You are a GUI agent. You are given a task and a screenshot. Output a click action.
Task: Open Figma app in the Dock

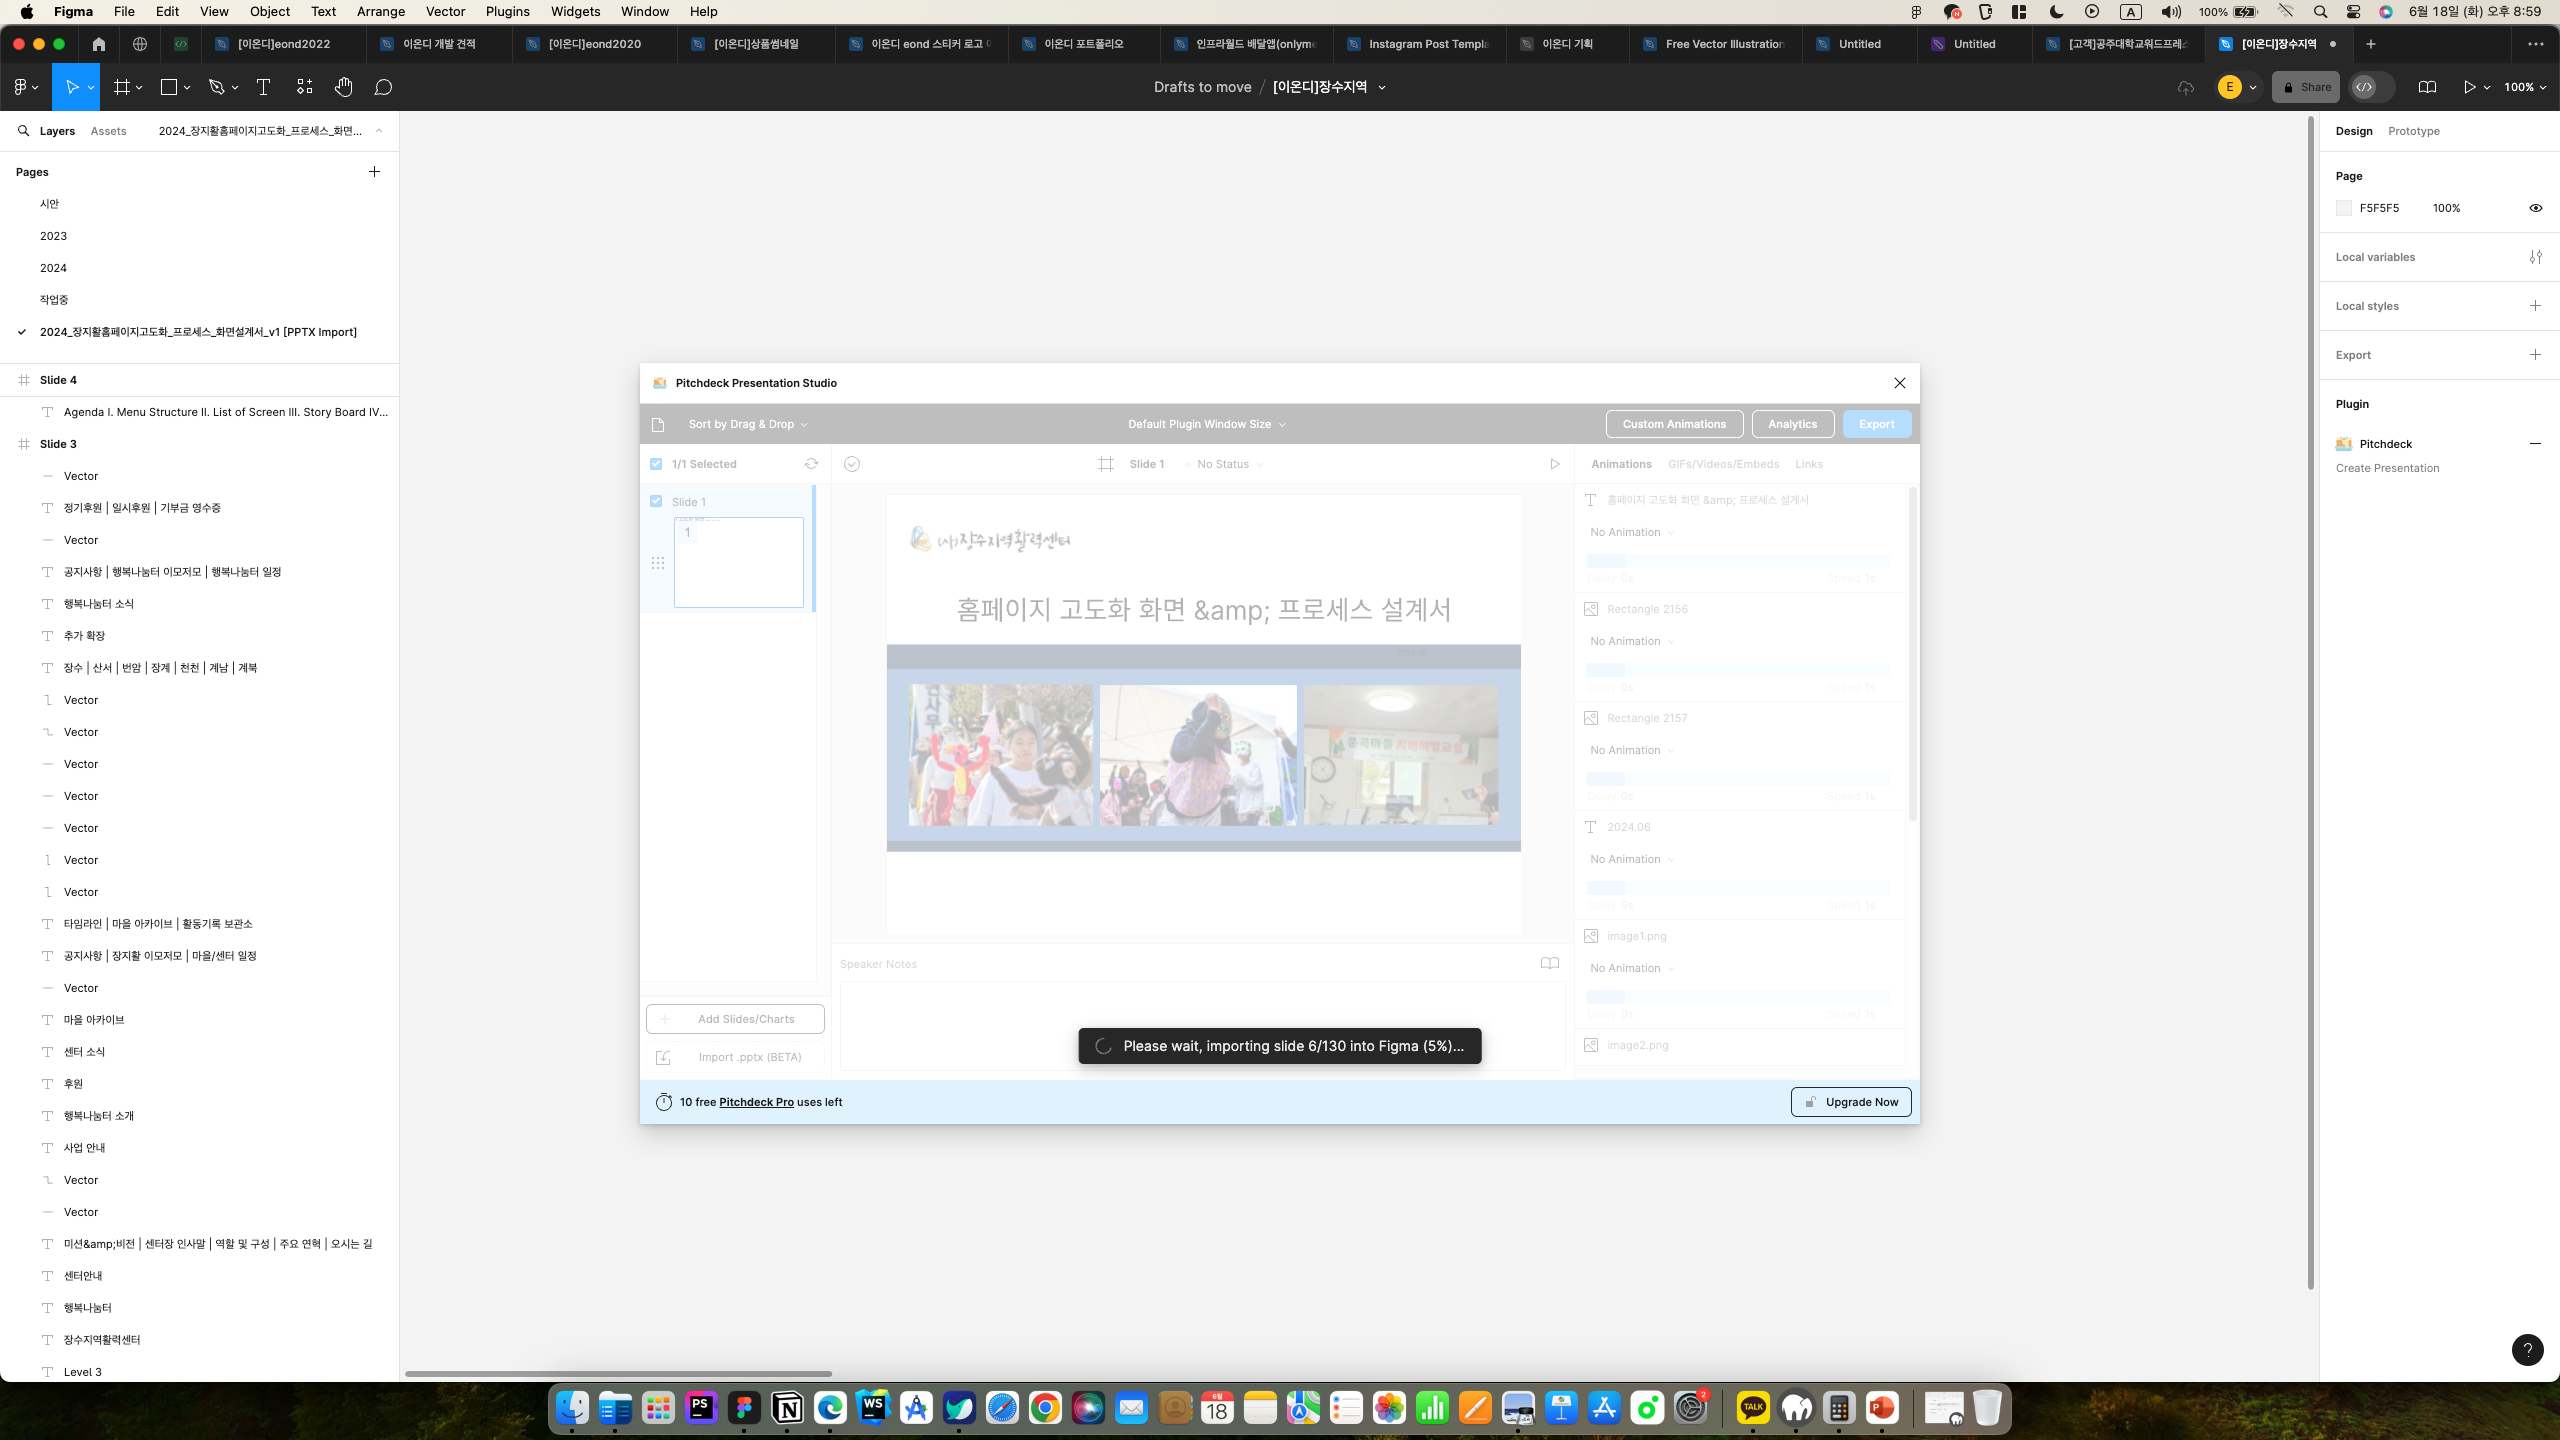[x=744, y=1408]
